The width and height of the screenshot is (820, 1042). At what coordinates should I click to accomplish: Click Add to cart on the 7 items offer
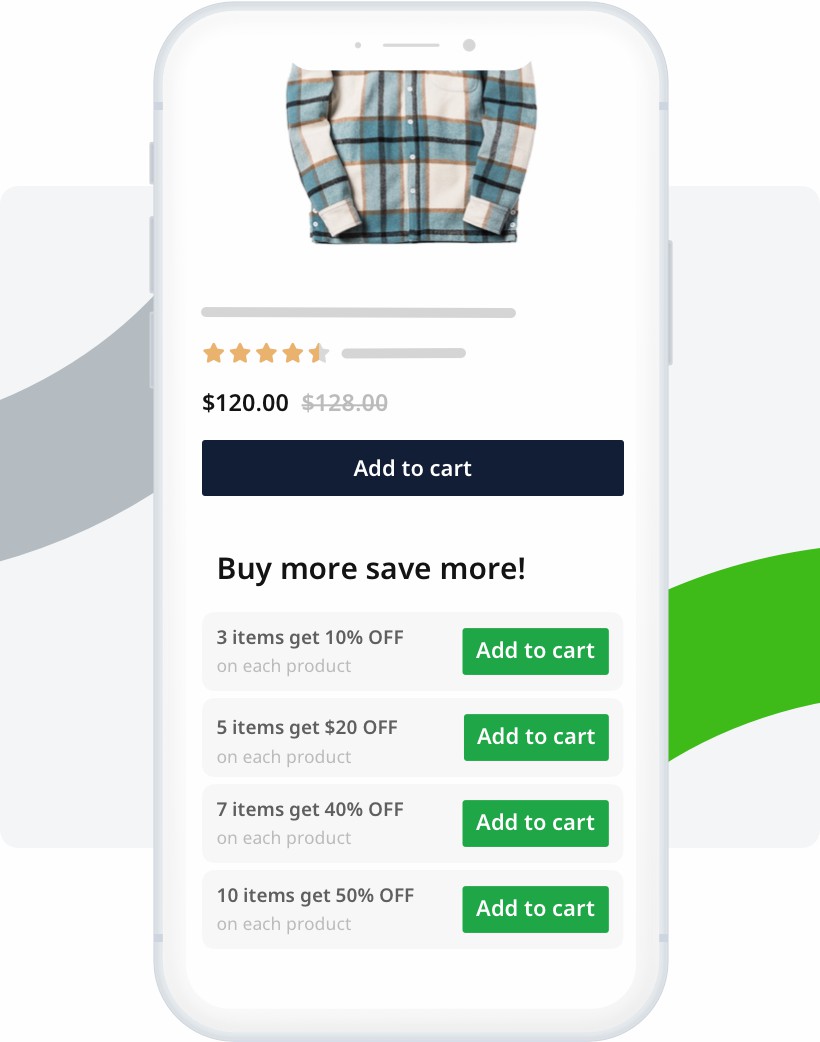[x=535, y=823]
